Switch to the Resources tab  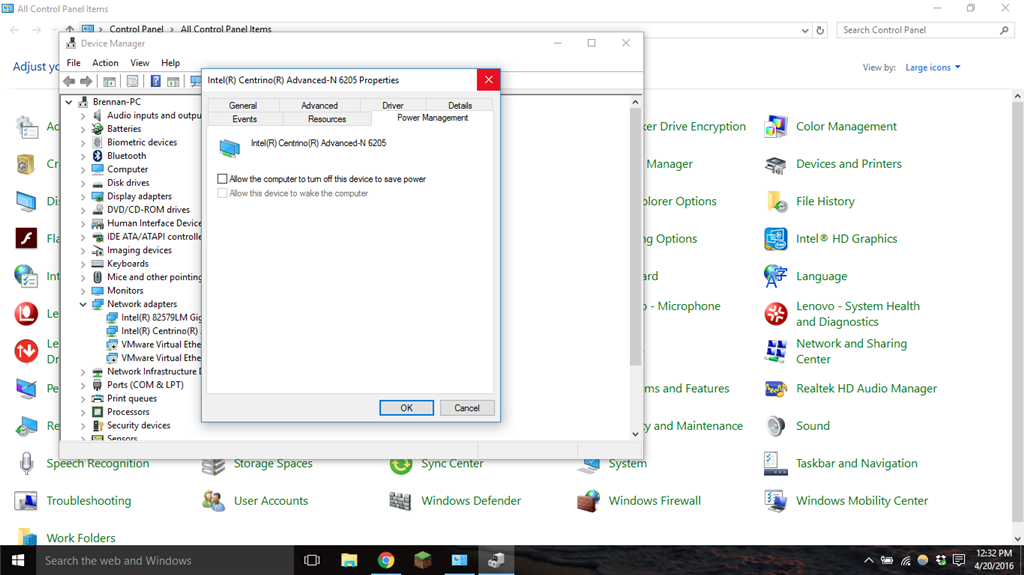coord(327,119)
